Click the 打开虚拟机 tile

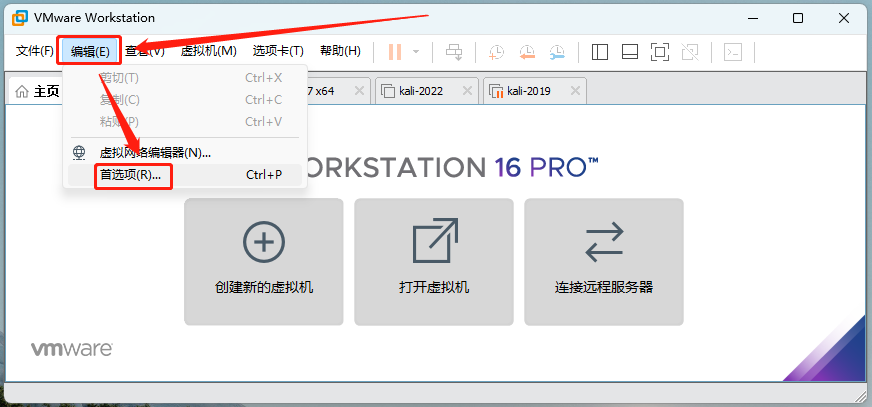(x=434, y=262)
